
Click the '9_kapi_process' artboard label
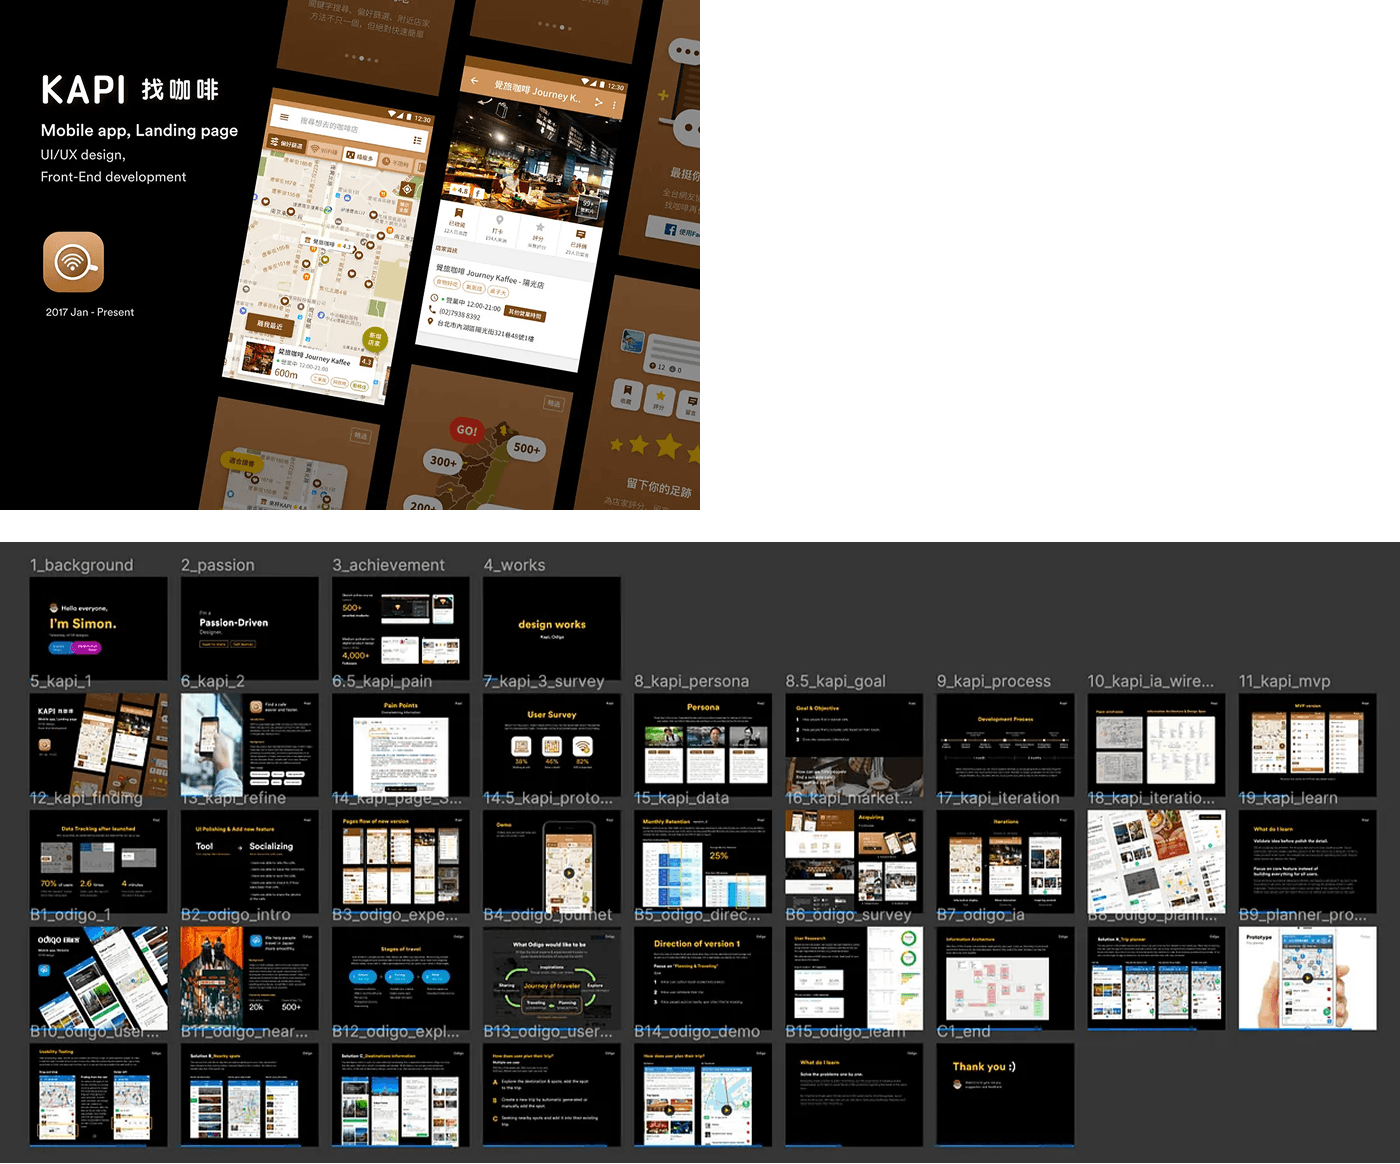[x=993, y=681]
